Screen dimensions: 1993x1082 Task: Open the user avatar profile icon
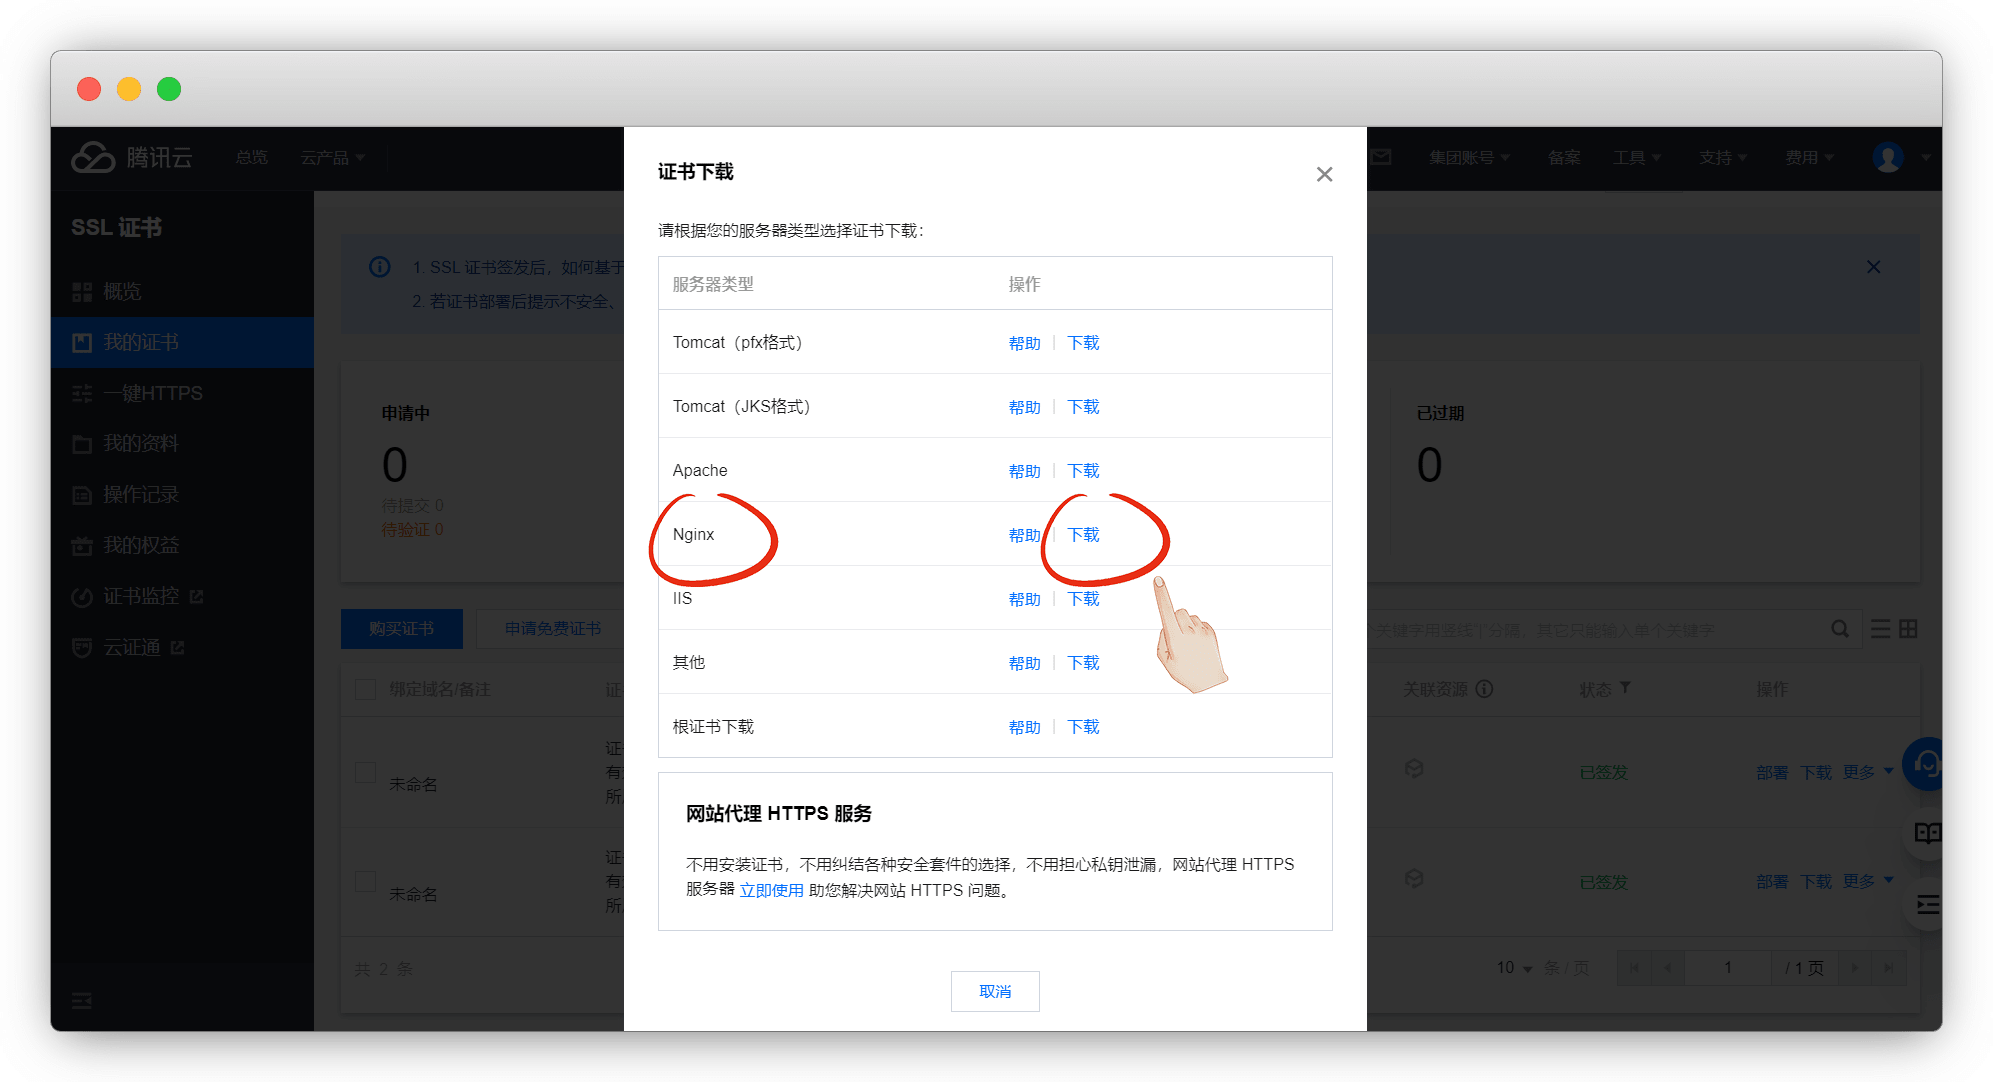point(1887,158)
